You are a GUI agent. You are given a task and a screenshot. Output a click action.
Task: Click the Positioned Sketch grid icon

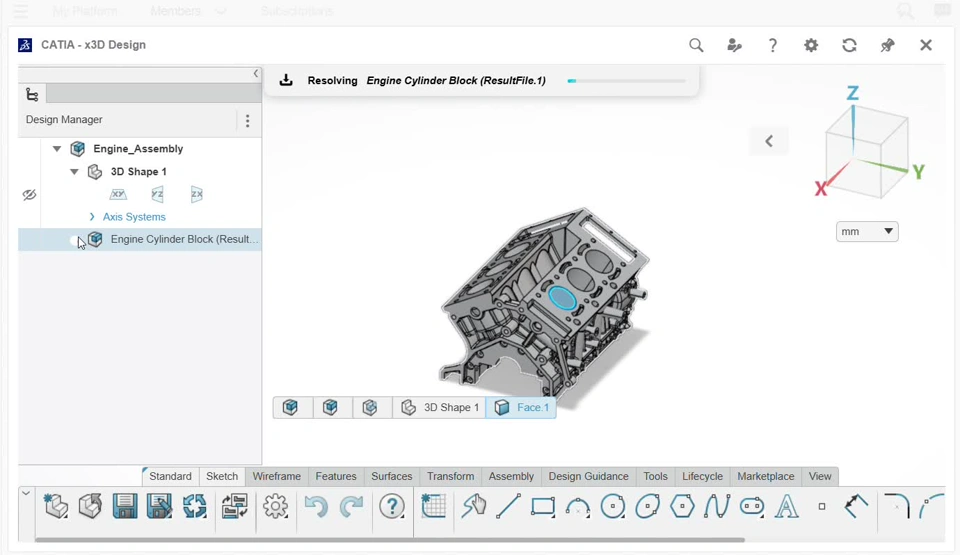click(x=433, y=507)
